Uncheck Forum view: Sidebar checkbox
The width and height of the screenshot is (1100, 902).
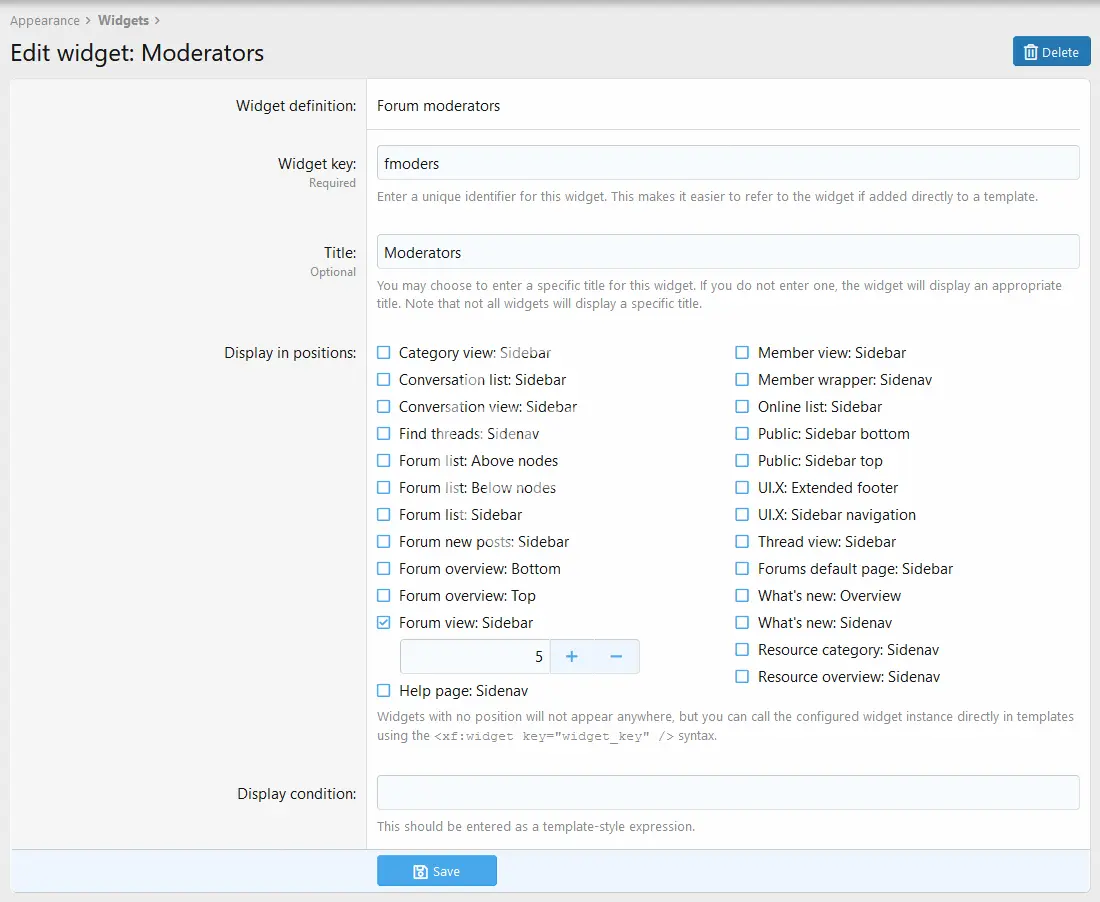tap(384, 622)
